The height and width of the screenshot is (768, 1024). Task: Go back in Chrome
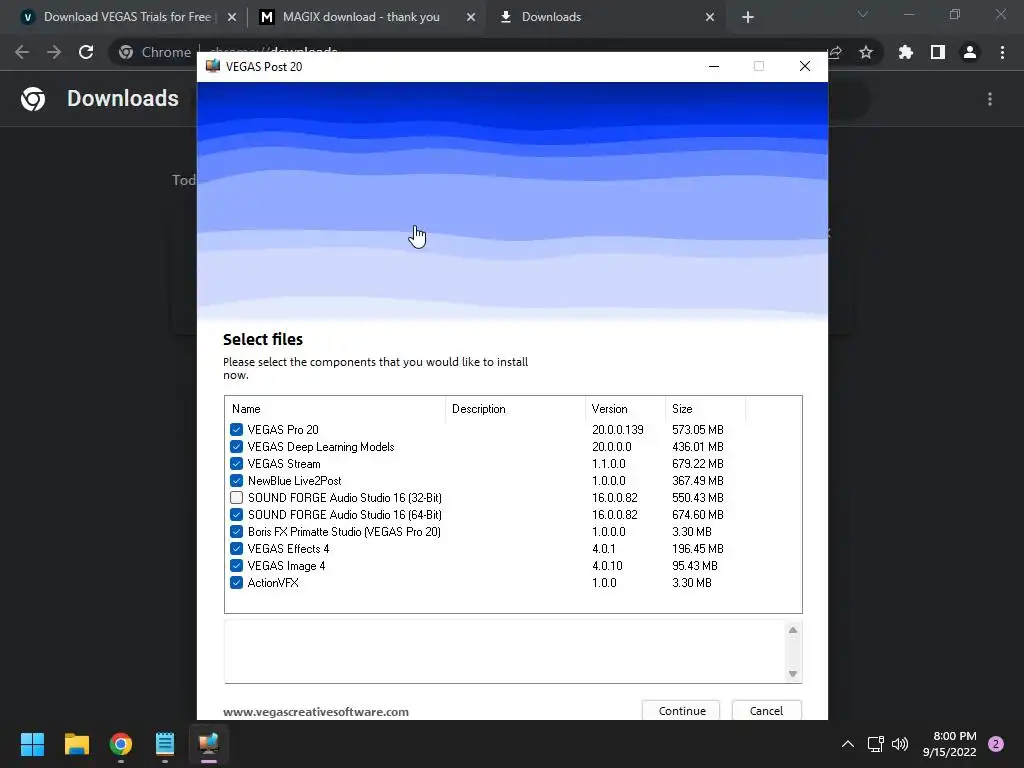pos(22,52)
